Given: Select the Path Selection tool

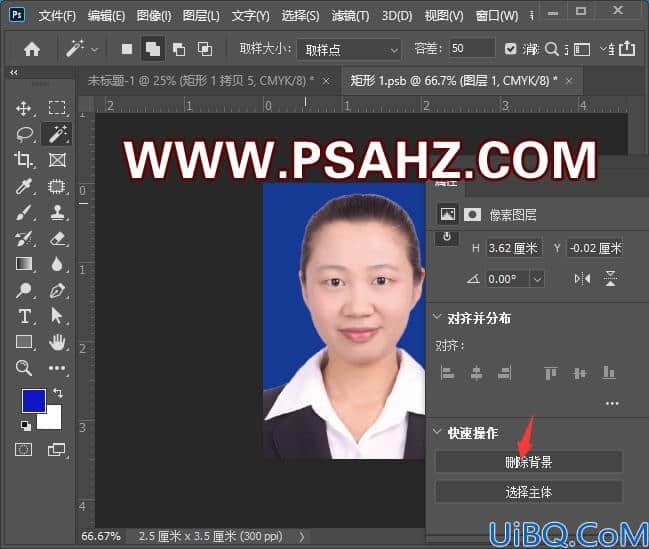Looking at the screenshot, I should click(x=57, y=316).
